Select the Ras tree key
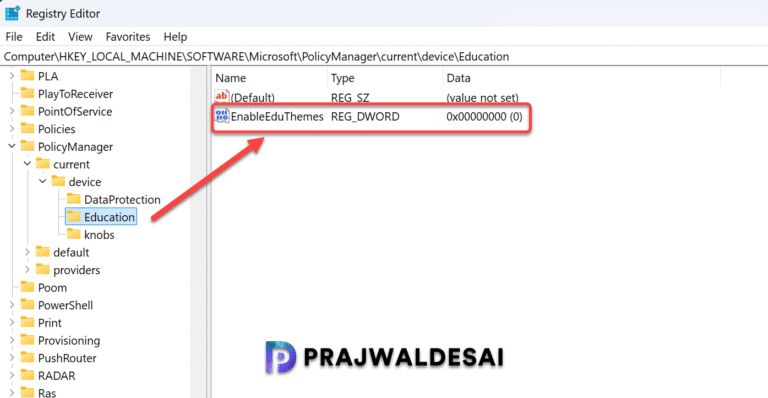 pyautogui.click(x=47, y=393)
